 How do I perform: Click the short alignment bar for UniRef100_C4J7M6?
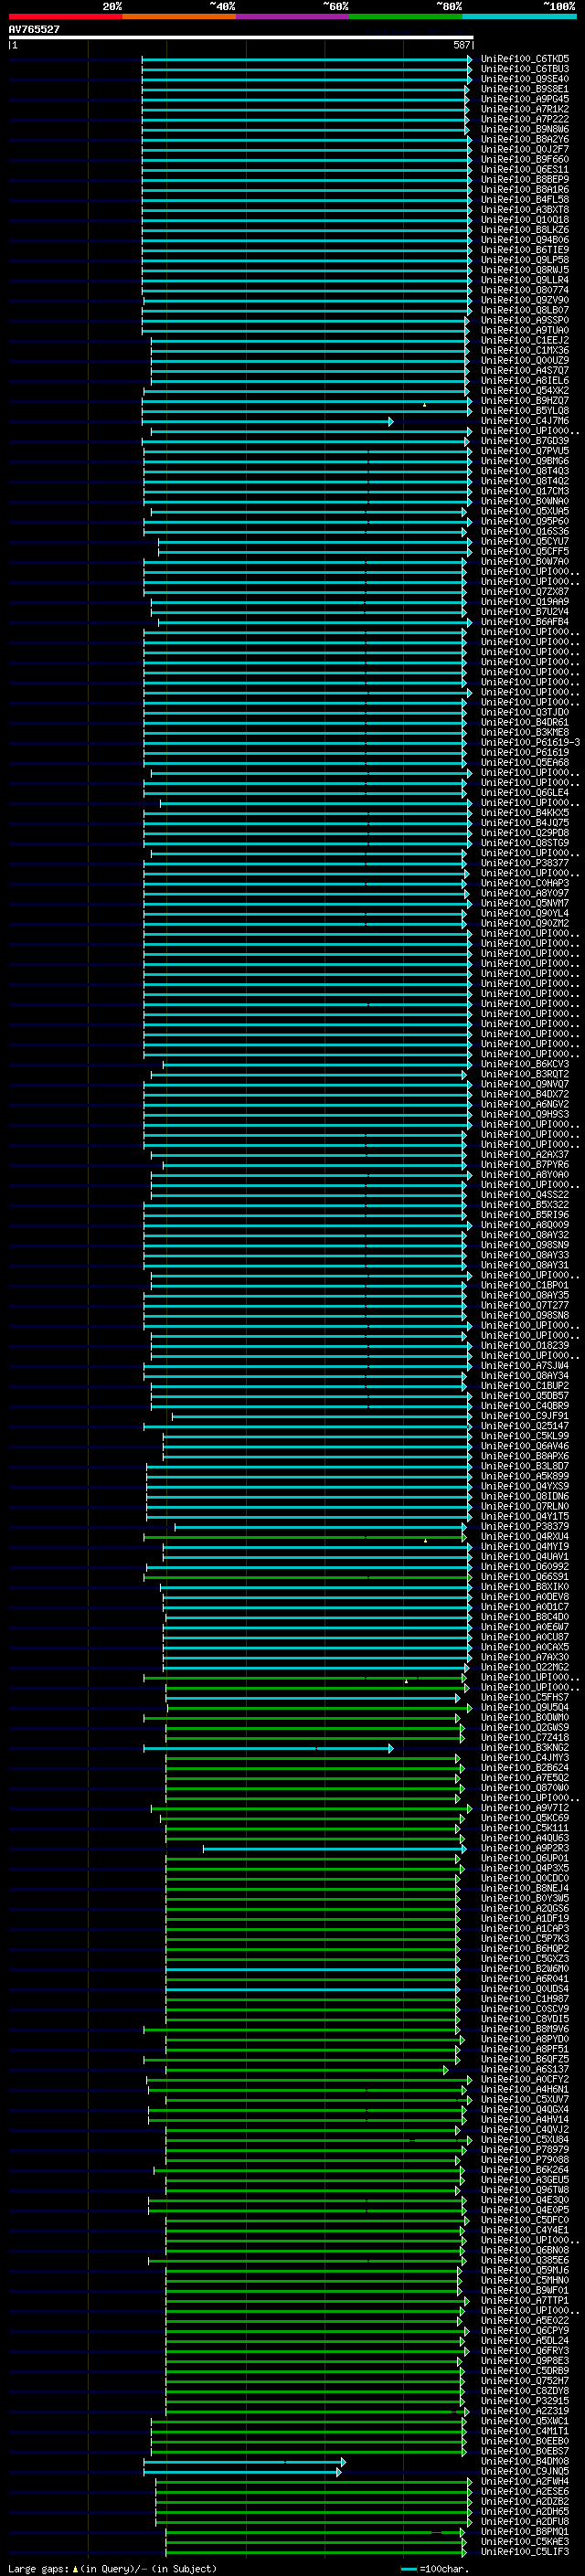(268, 421)
